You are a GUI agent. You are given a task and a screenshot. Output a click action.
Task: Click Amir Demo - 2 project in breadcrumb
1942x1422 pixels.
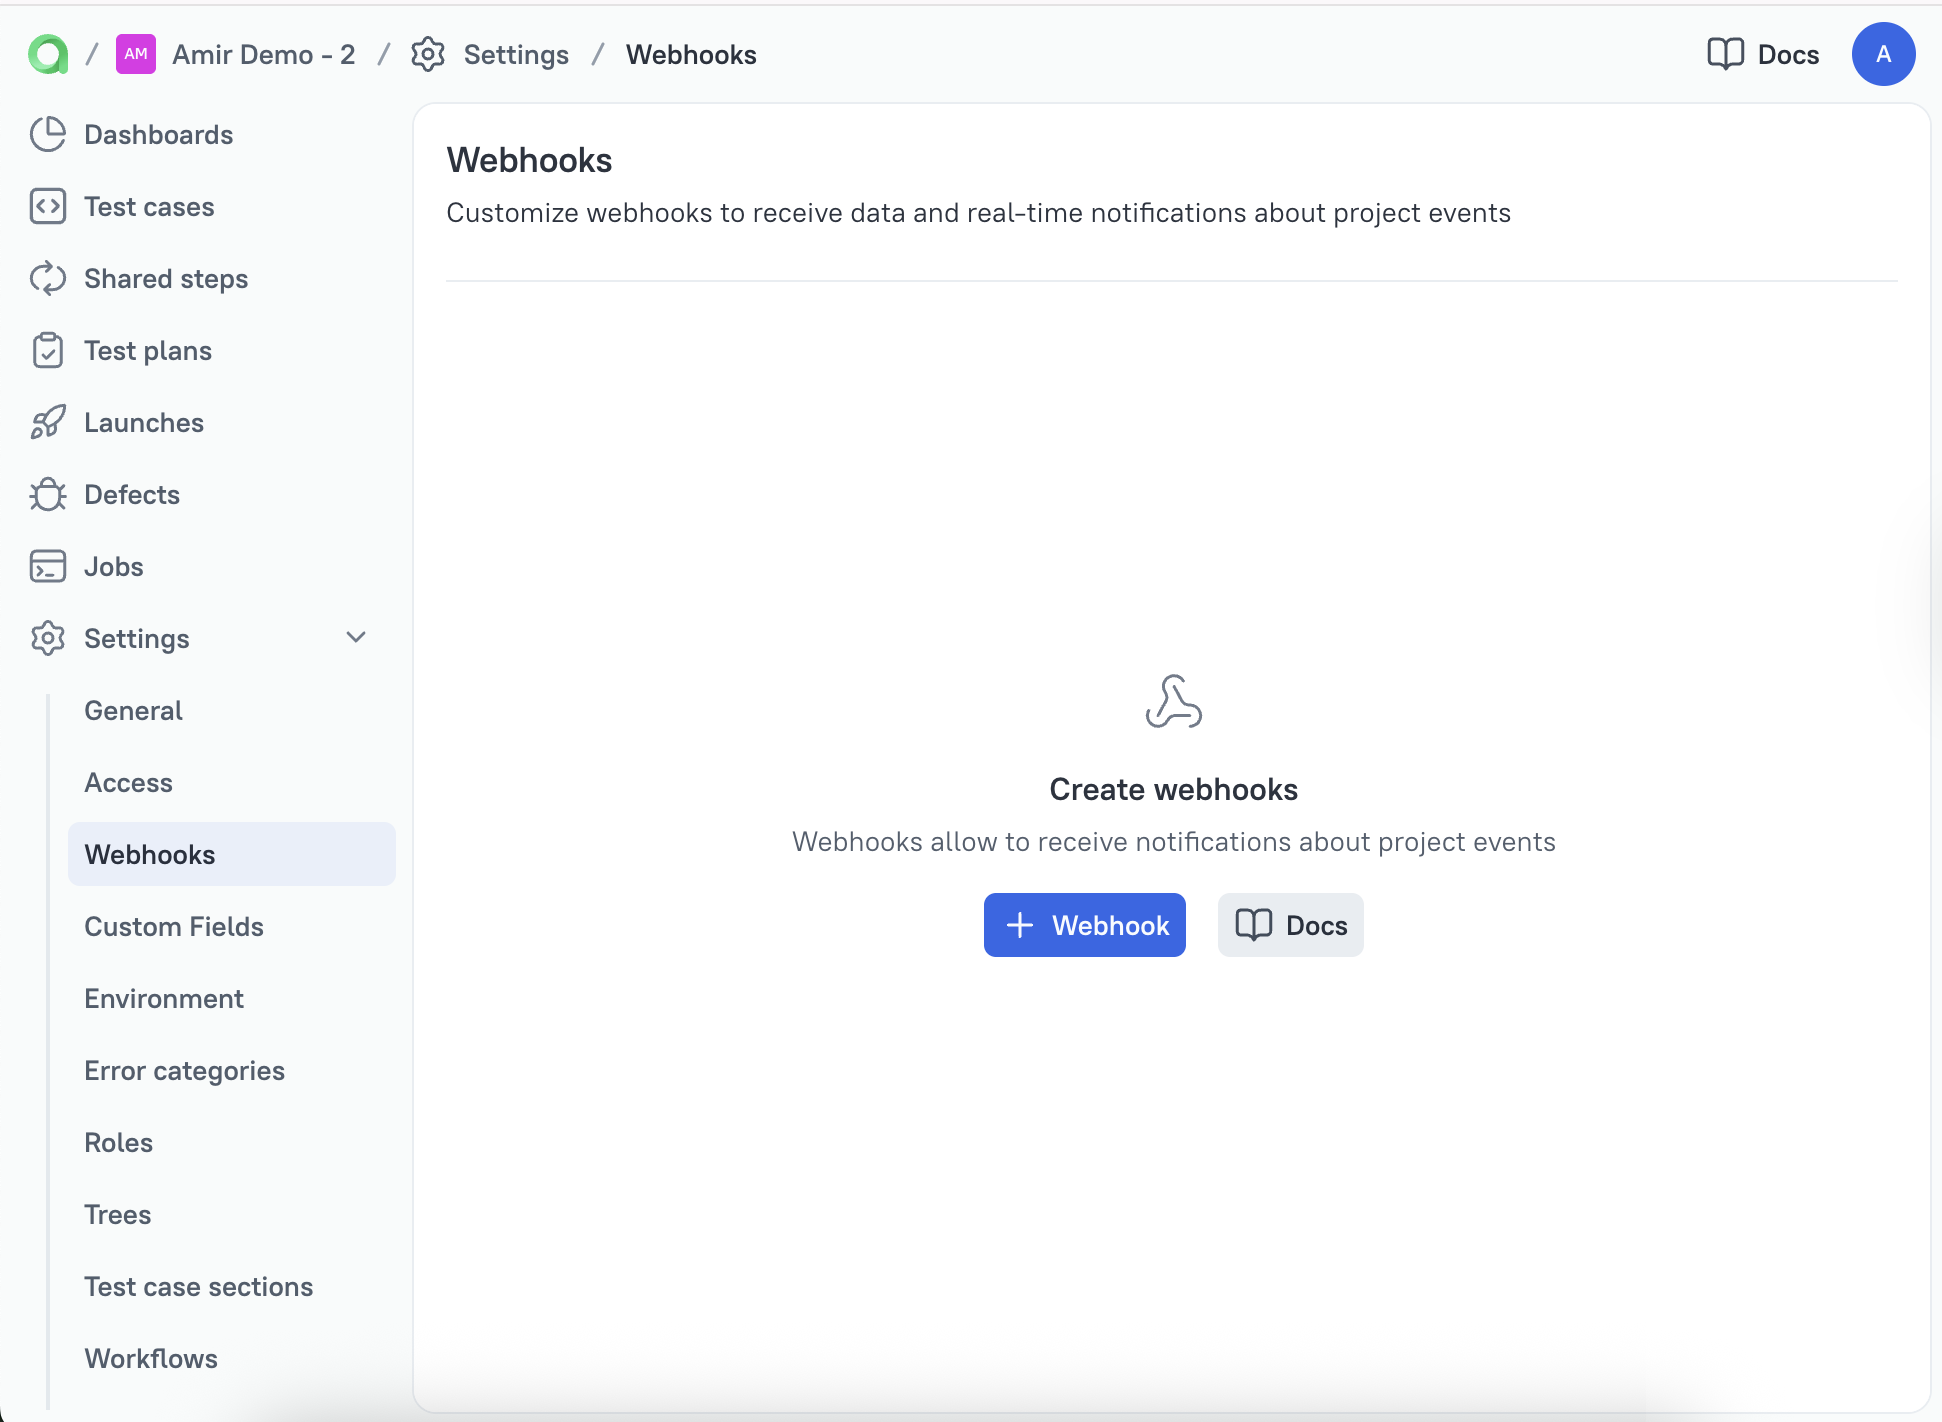click(x=263, y=54)
